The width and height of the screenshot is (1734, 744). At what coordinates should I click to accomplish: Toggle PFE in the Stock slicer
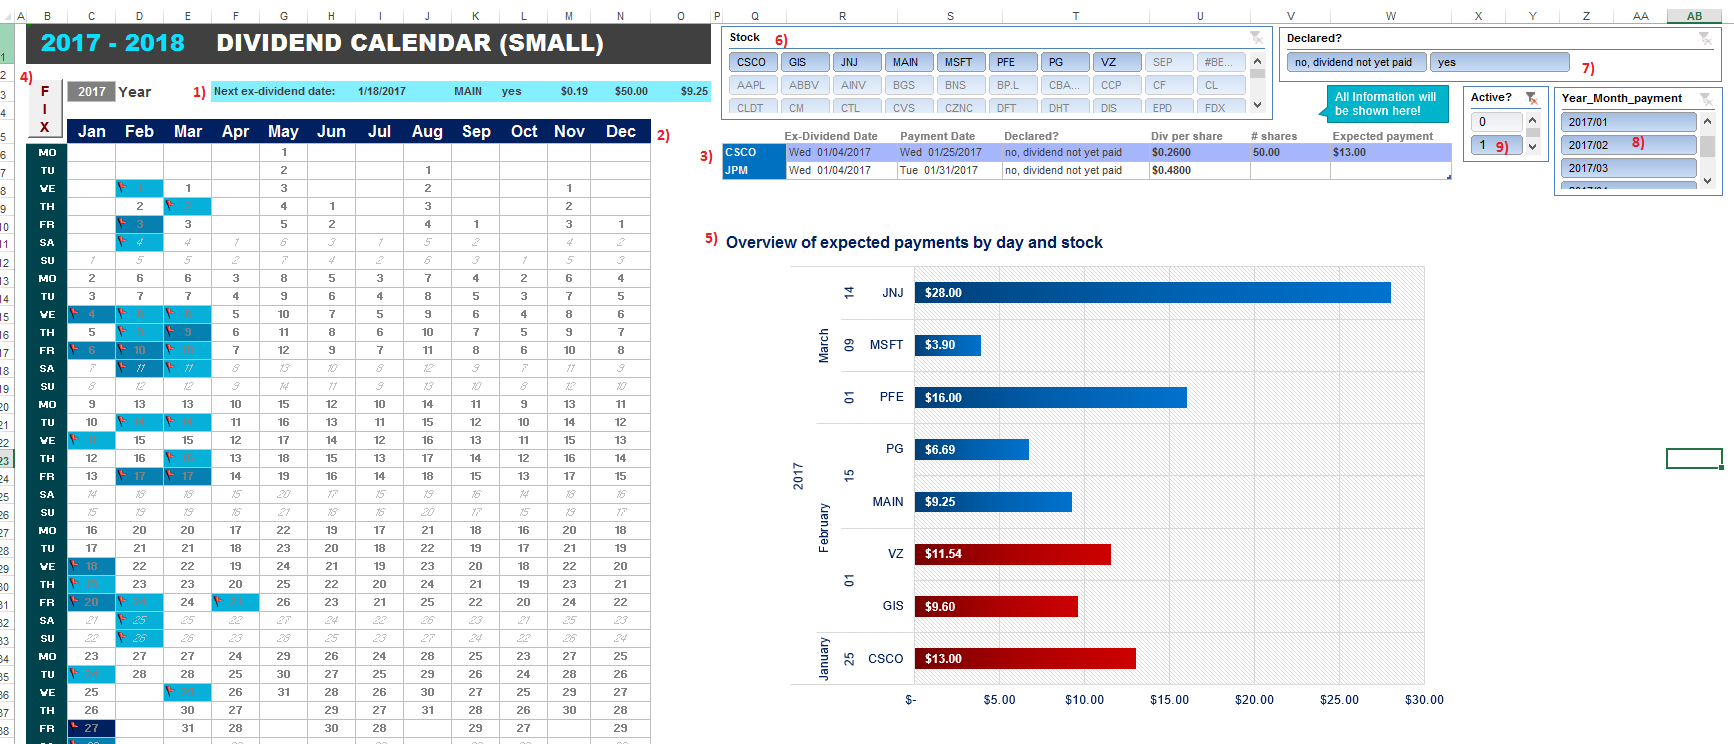click(1013, 62)
